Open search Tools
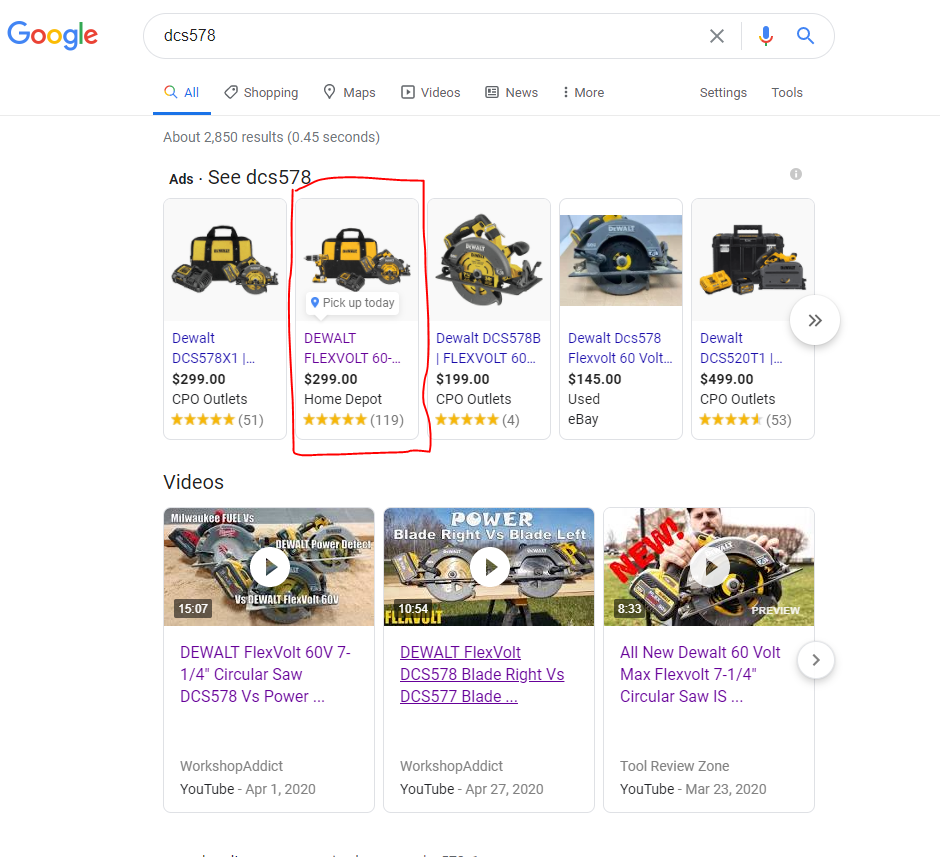The image size is (940, 857). [787, 93]
